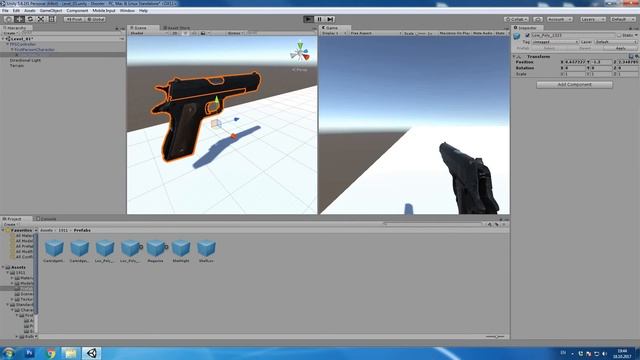Click the cloud services icon
Viewport: 640px width, 360px height.
tap(538, 19)
